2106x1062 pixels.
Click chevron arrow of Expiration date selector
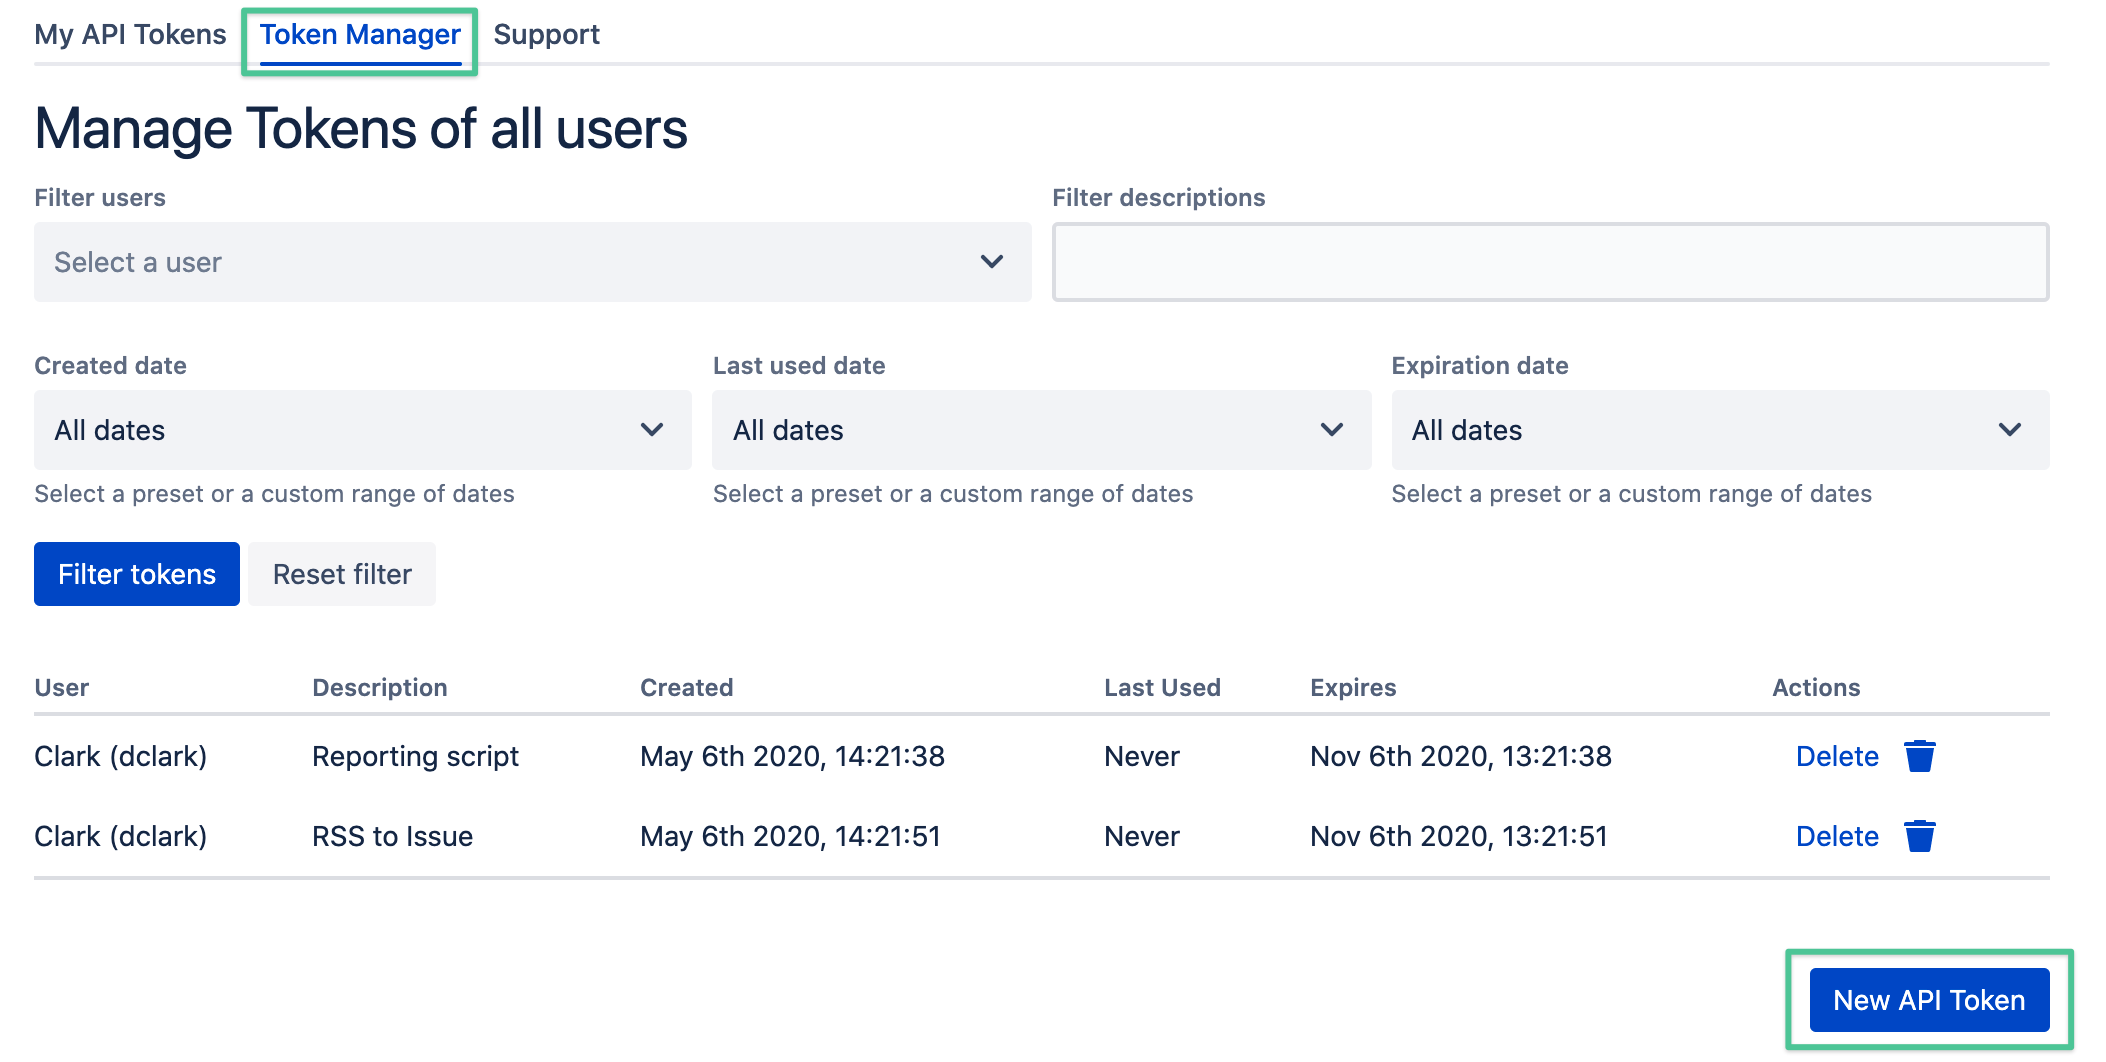[2009, 430]
